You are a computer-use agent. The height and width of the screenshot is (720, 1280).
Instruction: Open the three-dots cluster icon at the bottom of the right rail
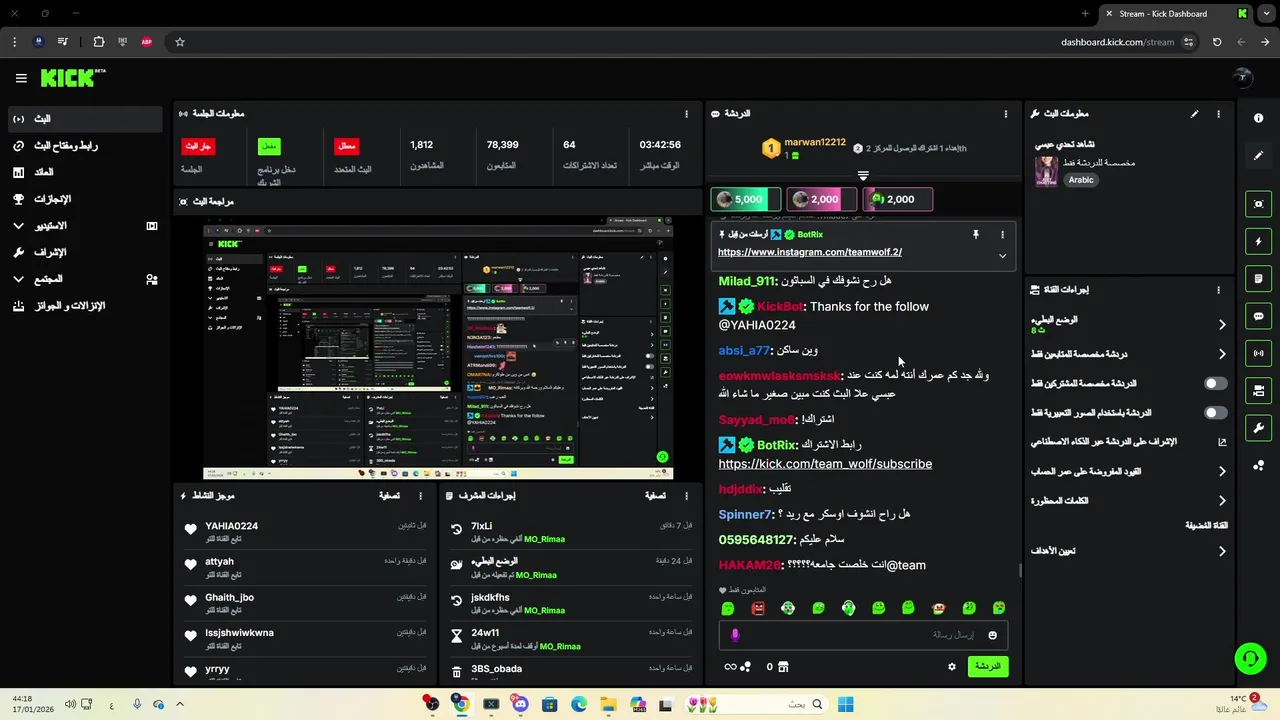pyautogui.click(x=1258, y=465)
